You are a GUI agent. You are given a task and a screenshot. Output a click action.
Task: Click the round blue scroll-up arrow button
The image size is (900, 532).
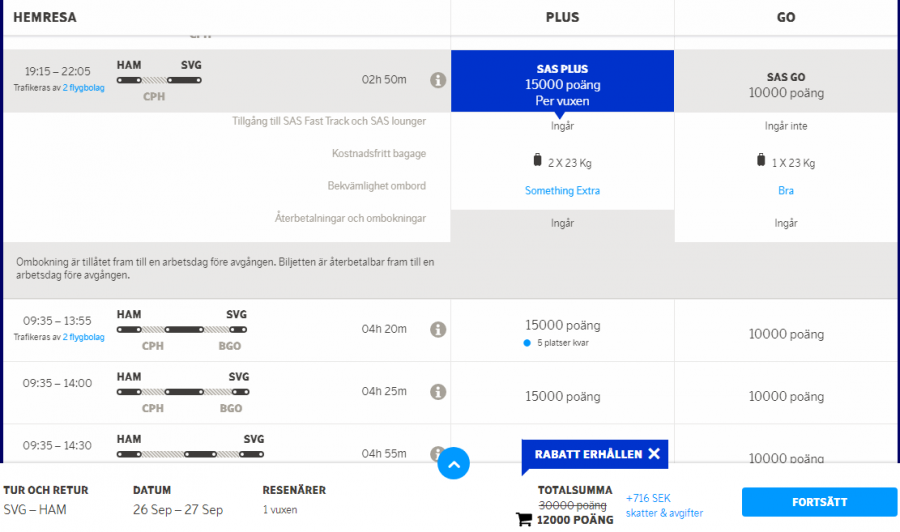click(453, 463)
